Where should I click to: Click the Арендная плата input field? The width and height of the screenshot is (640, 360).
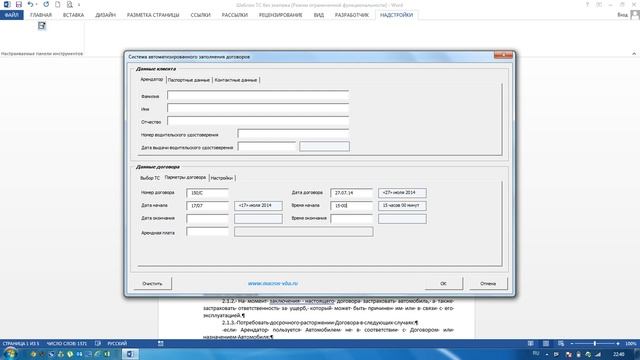[x=207, y=232]
